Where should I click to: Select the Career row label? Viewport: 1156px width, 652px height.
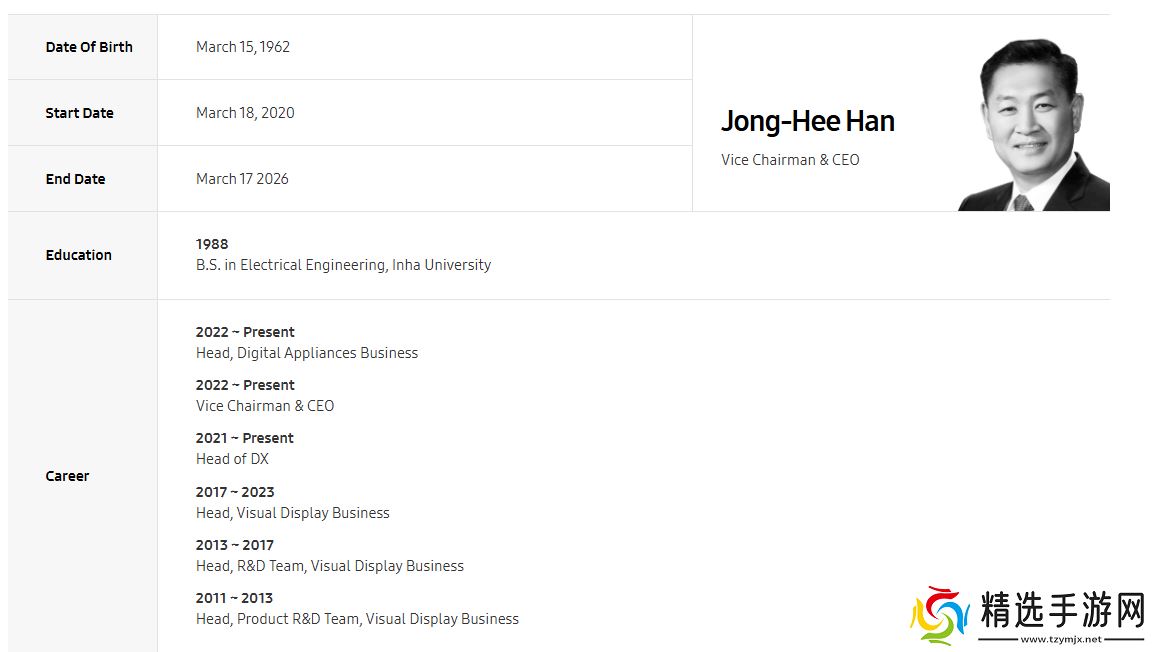tap(67, 476)
